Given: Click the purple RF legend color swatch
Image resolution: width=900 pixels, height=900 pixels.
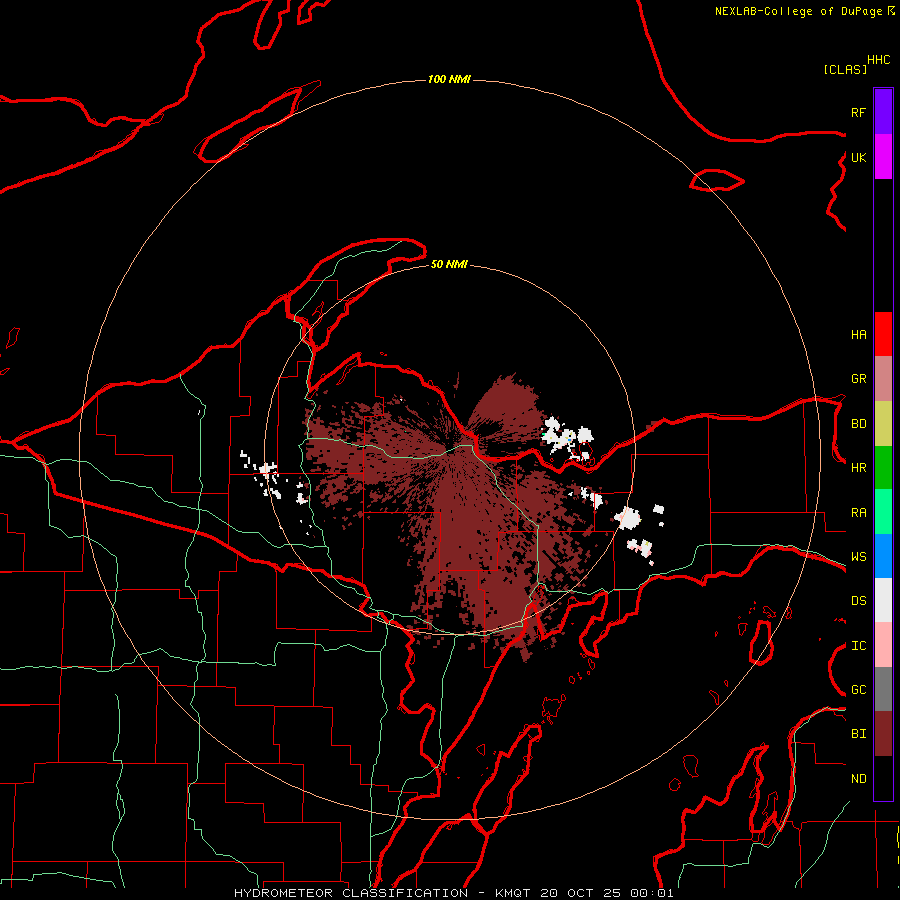Looking at the screenshot, I should coord(883,112).
